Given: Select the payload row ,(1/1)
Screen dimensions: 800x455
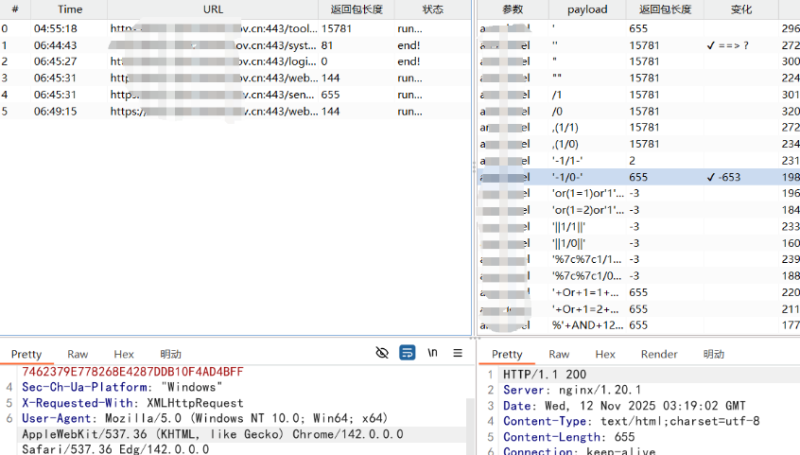Looking at the screenshot, I should click(x=638, y=128).
